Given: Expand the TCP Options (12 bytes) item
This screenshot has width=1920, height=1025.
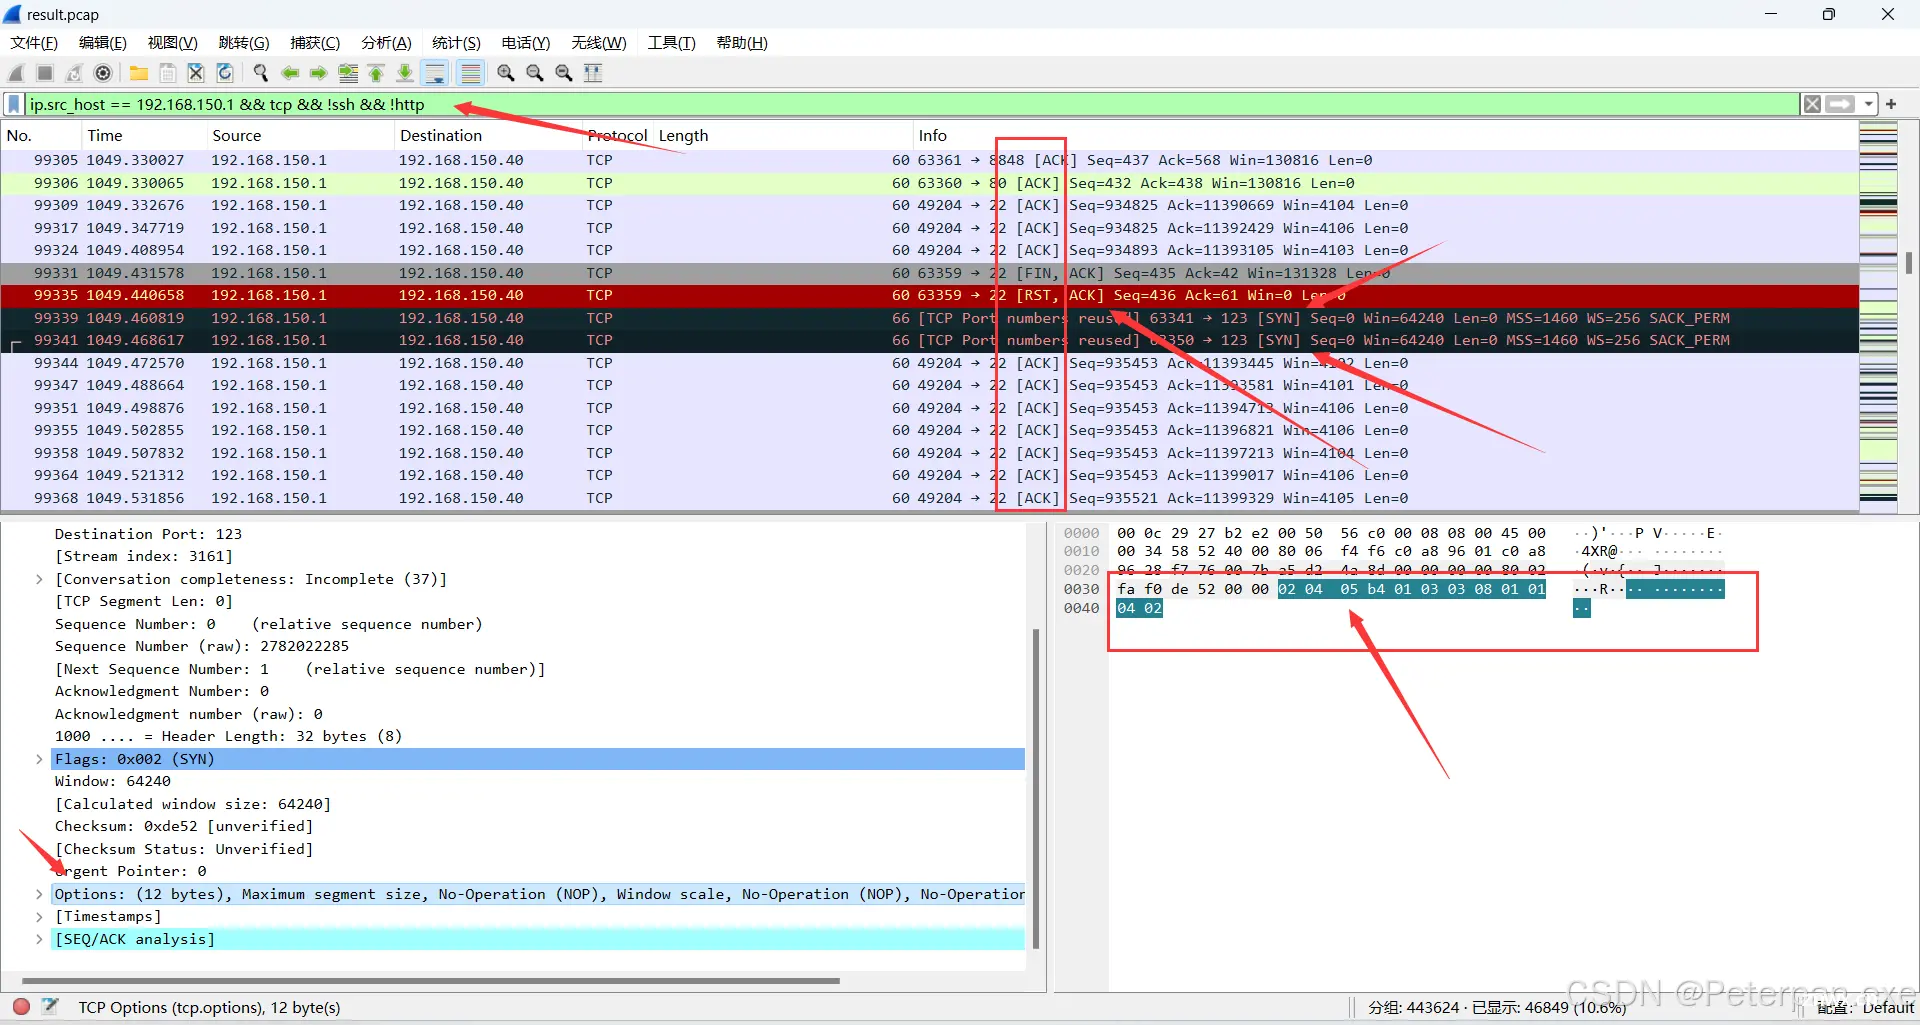Looking at the screenshot, I should click(39, 894).
